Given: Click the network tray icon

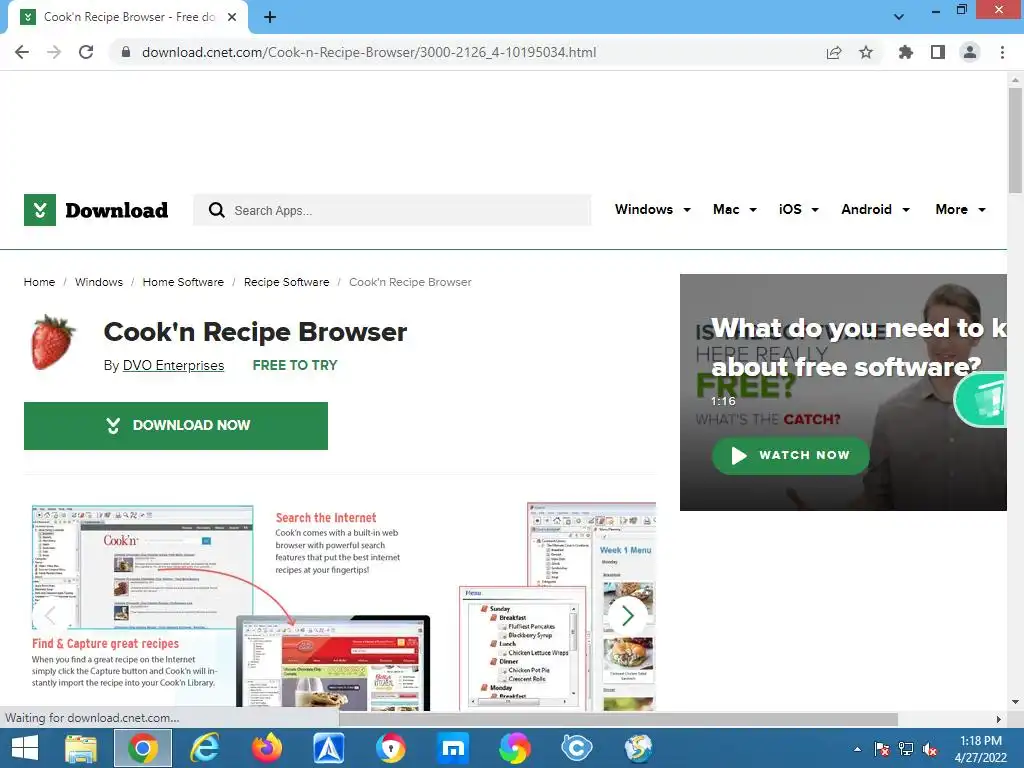Looking at the screenshot, I should coord(906,749).
